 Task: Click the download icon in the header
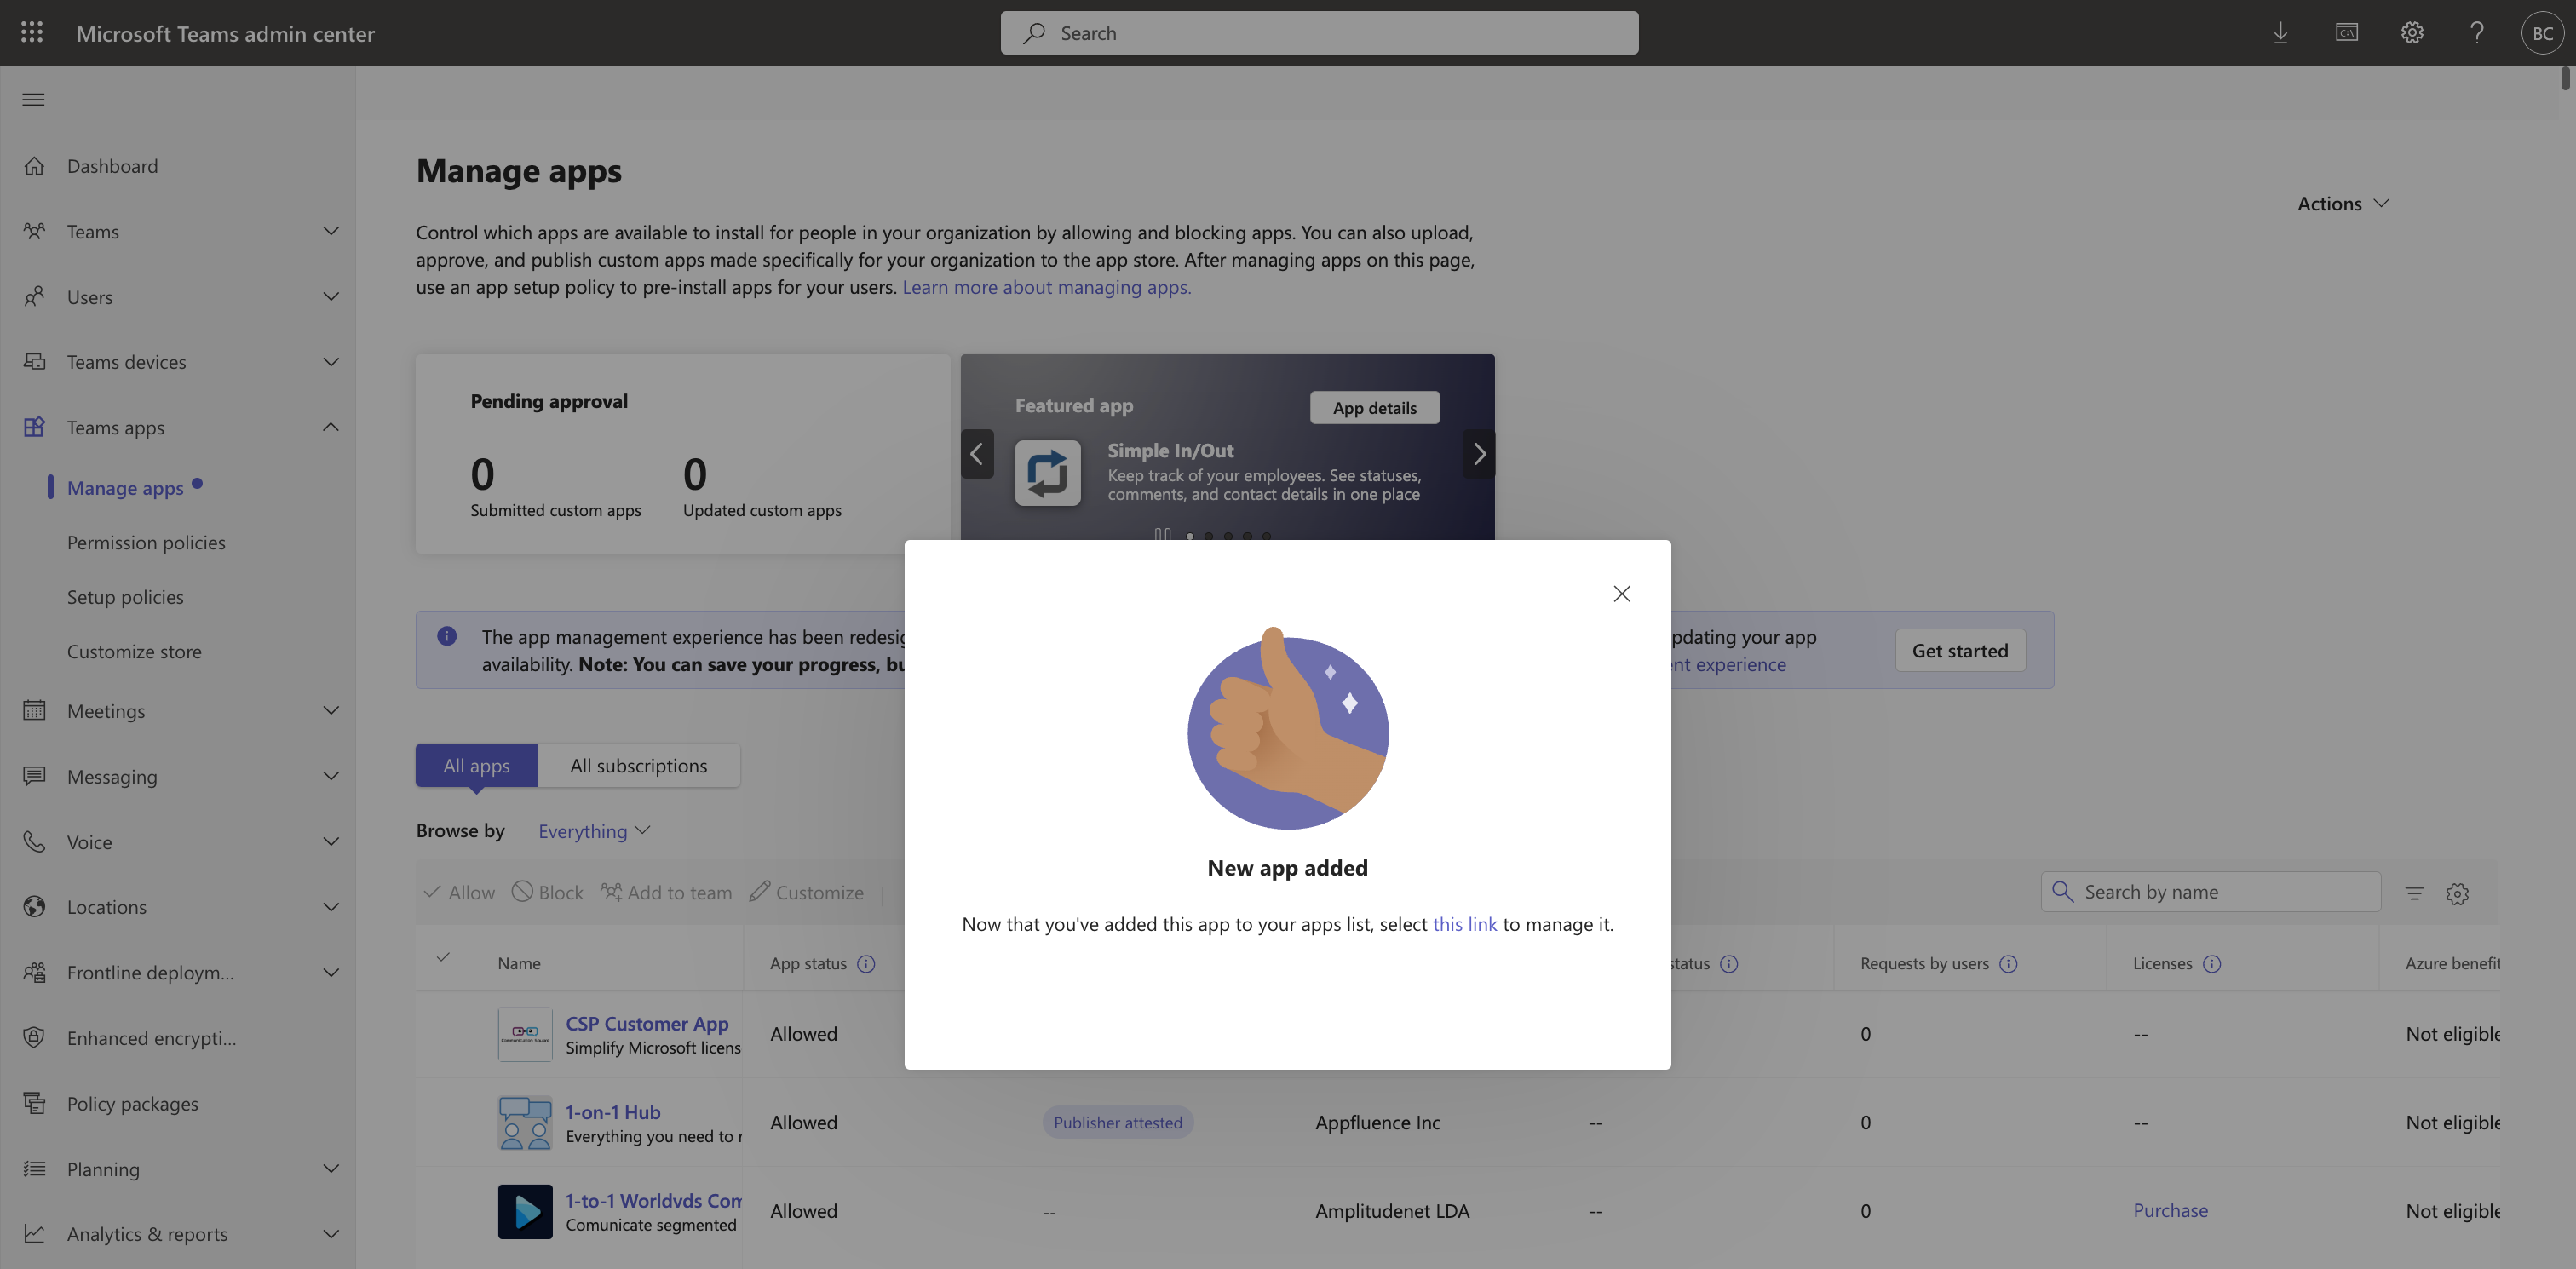click(x=2280, y=33)
